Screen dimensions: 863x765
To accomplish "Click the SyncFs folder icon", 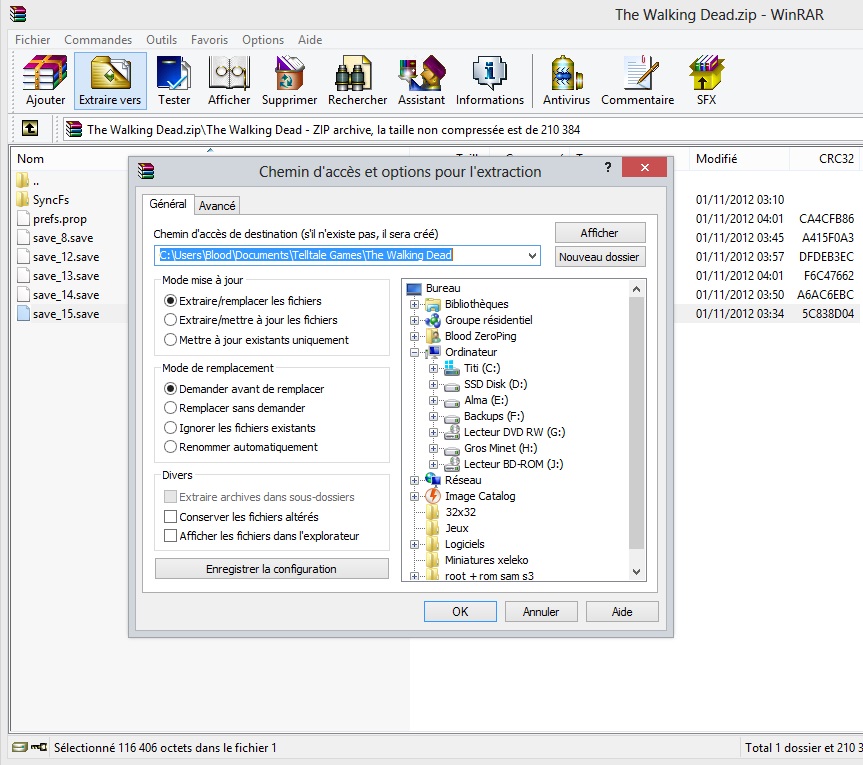I will tap(23, 199).
